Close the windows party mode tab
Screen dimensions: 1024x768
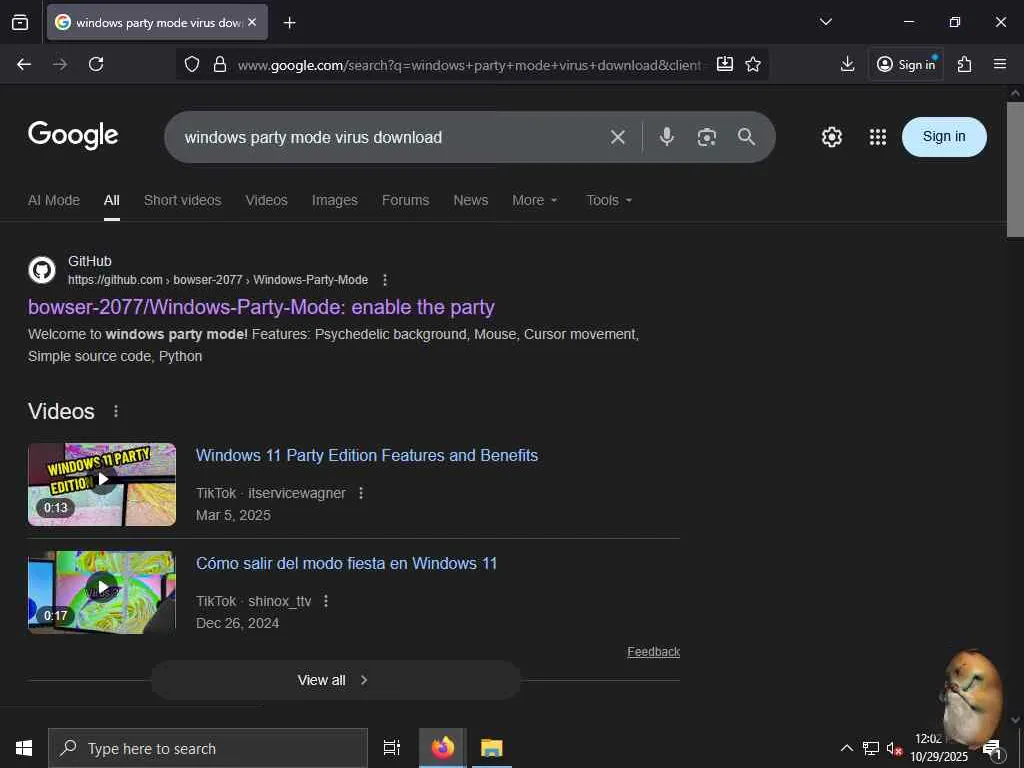(252, 22)
